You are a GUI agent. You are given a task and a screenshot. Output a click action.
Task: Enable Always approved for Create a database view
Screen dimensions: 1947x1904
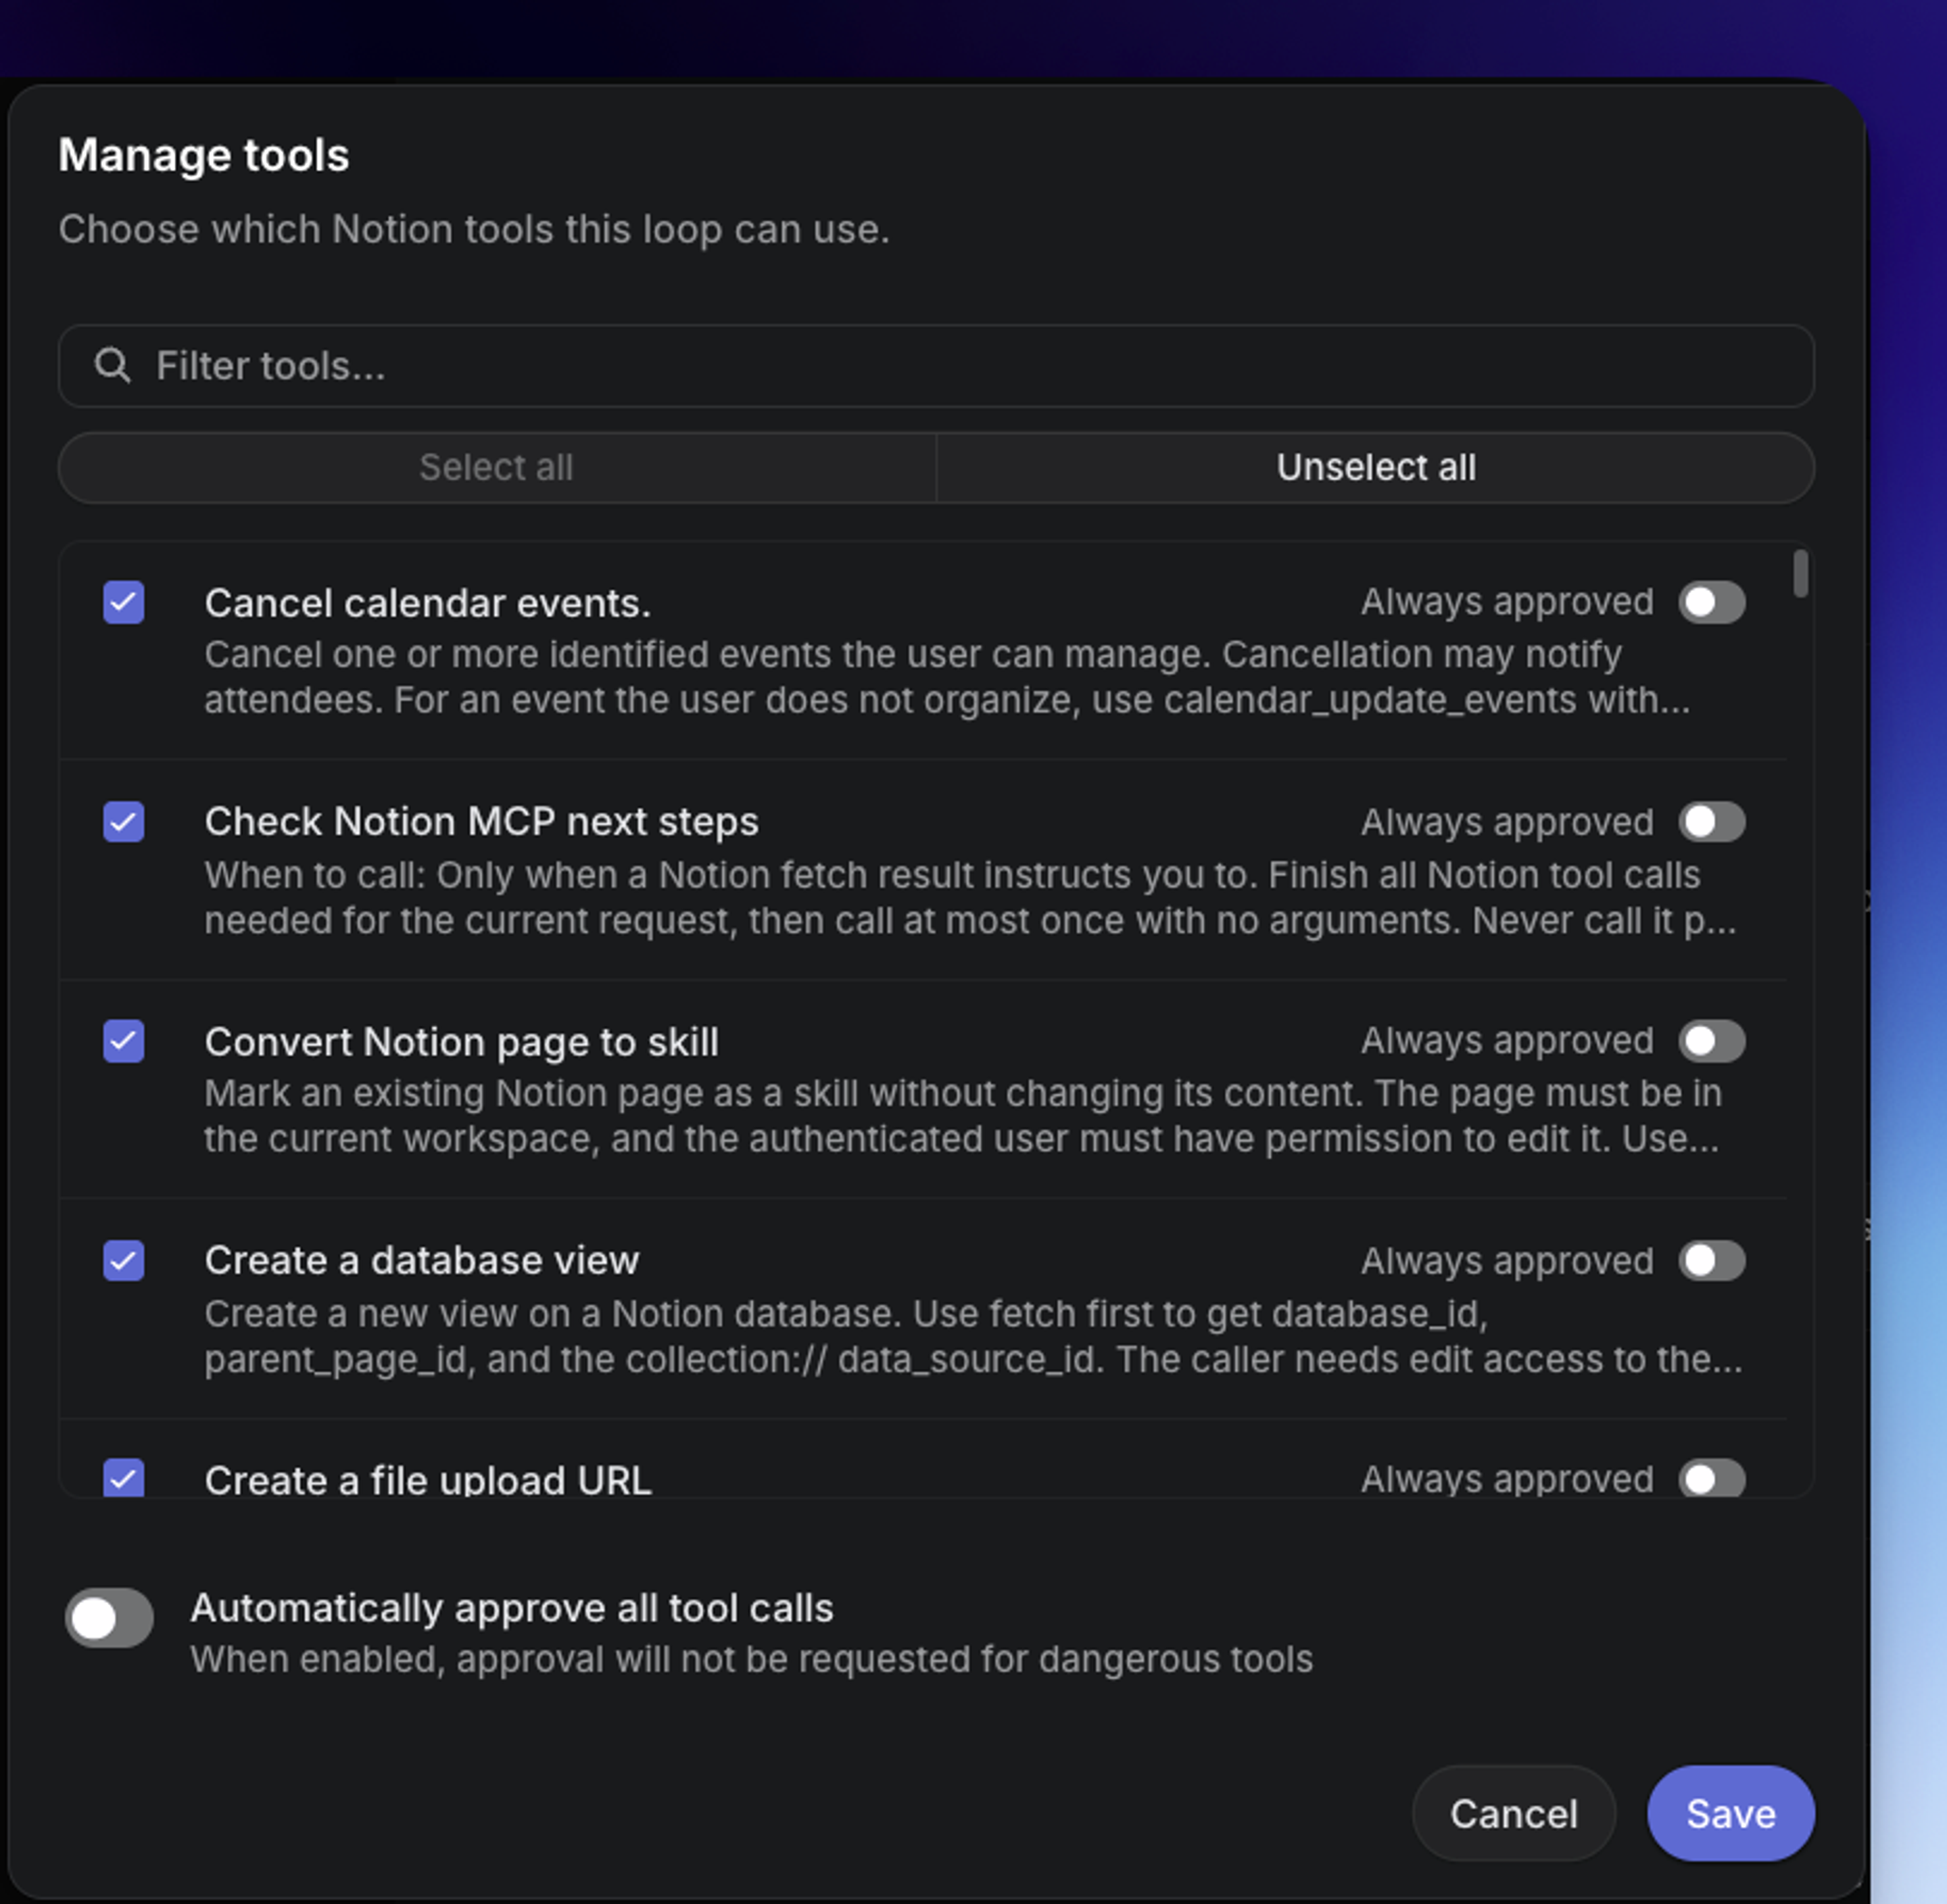[x=1712, y=1261]
